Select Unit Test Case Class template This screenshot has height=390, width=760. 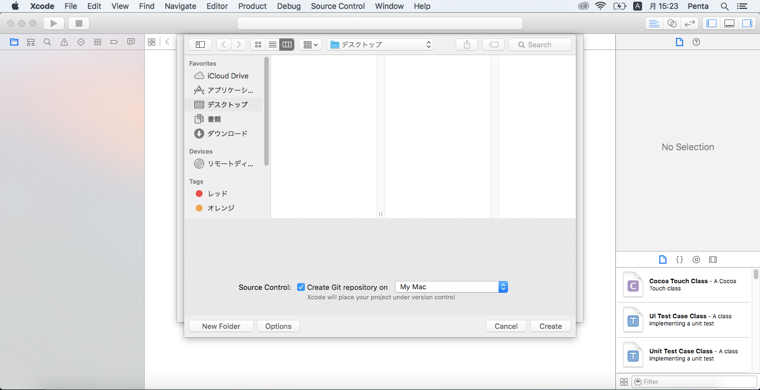pyautogui.click(x=685, y=355)
